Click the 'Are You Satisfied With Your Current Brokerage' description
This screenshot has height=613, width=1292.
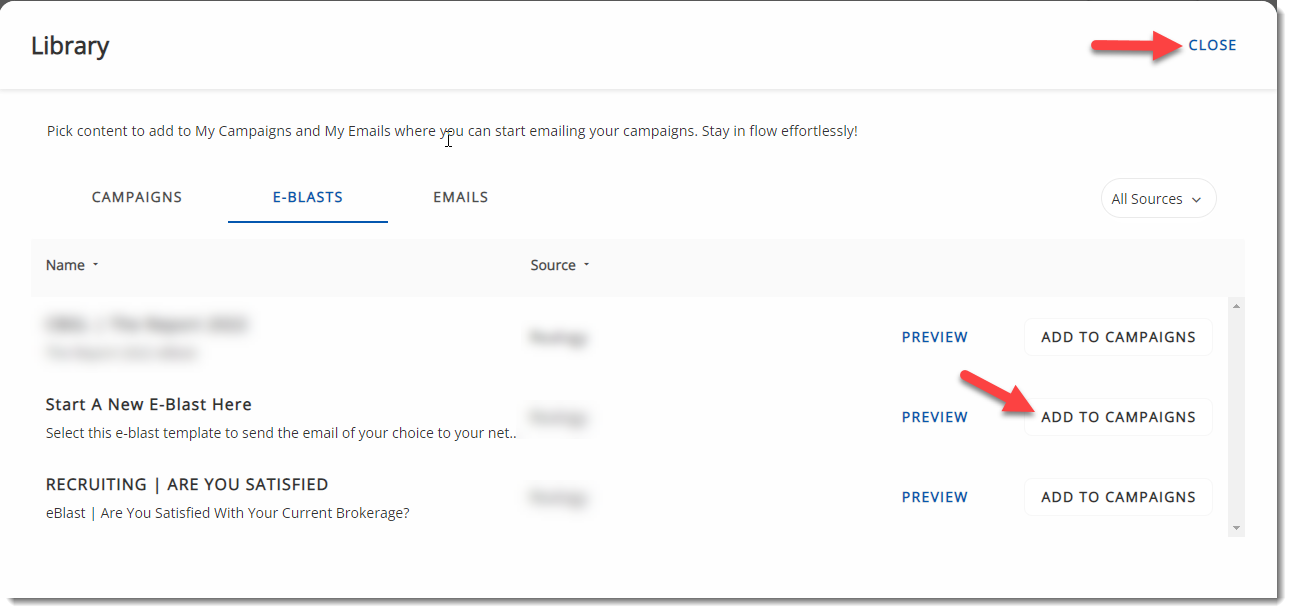pyautogui.click(x=227, y=513)
